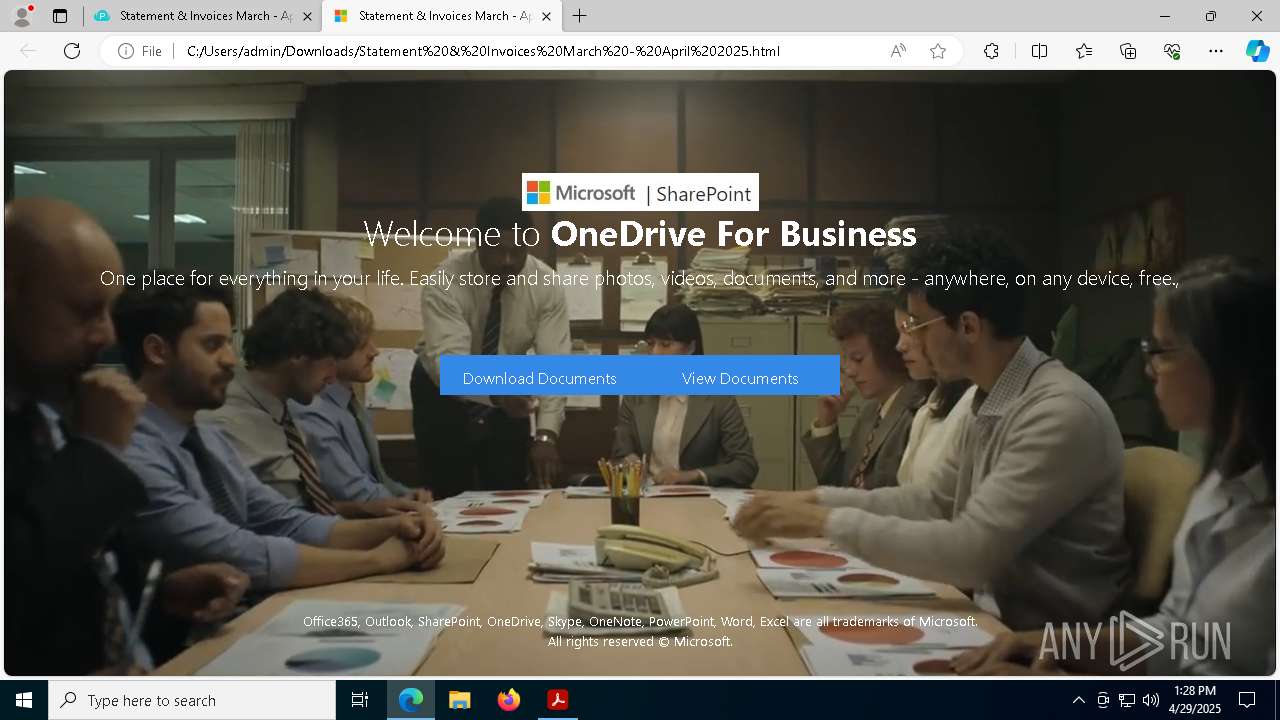Open Microsoft Edge from the taskbar

click(x=411, y=700)
